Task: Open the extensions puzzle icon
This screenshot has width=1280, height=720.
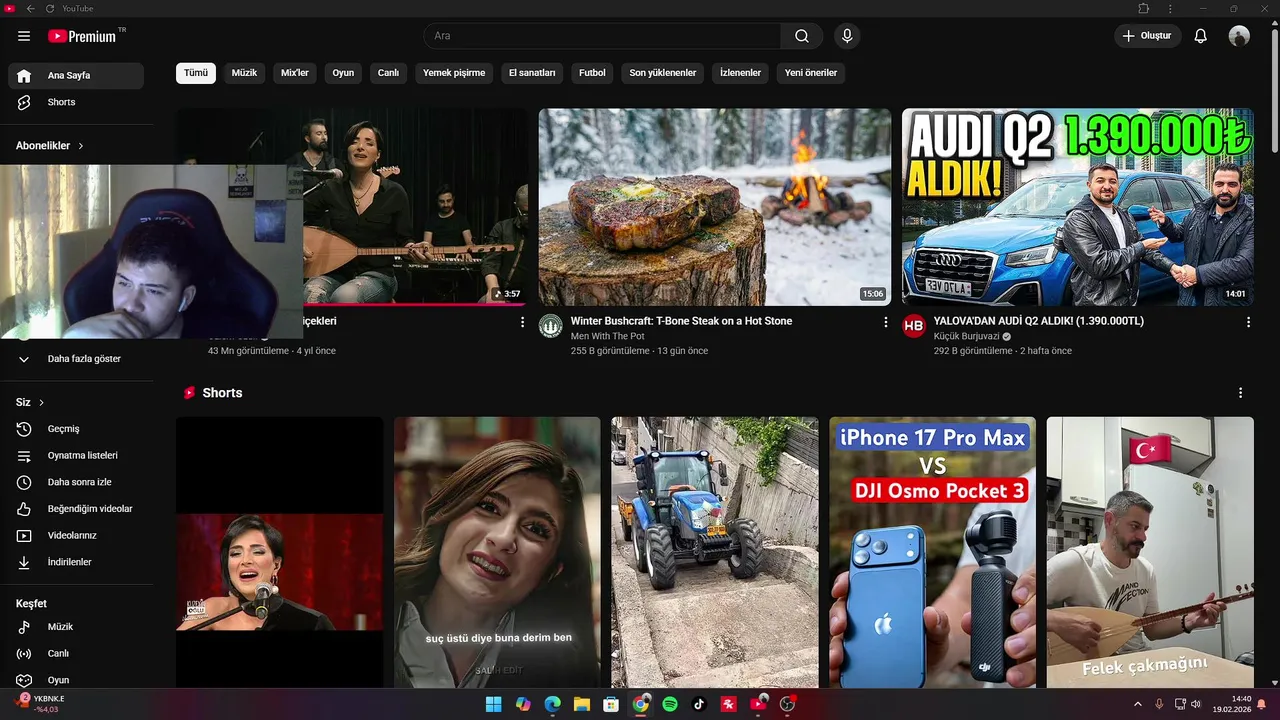Action: (1144, 8)
